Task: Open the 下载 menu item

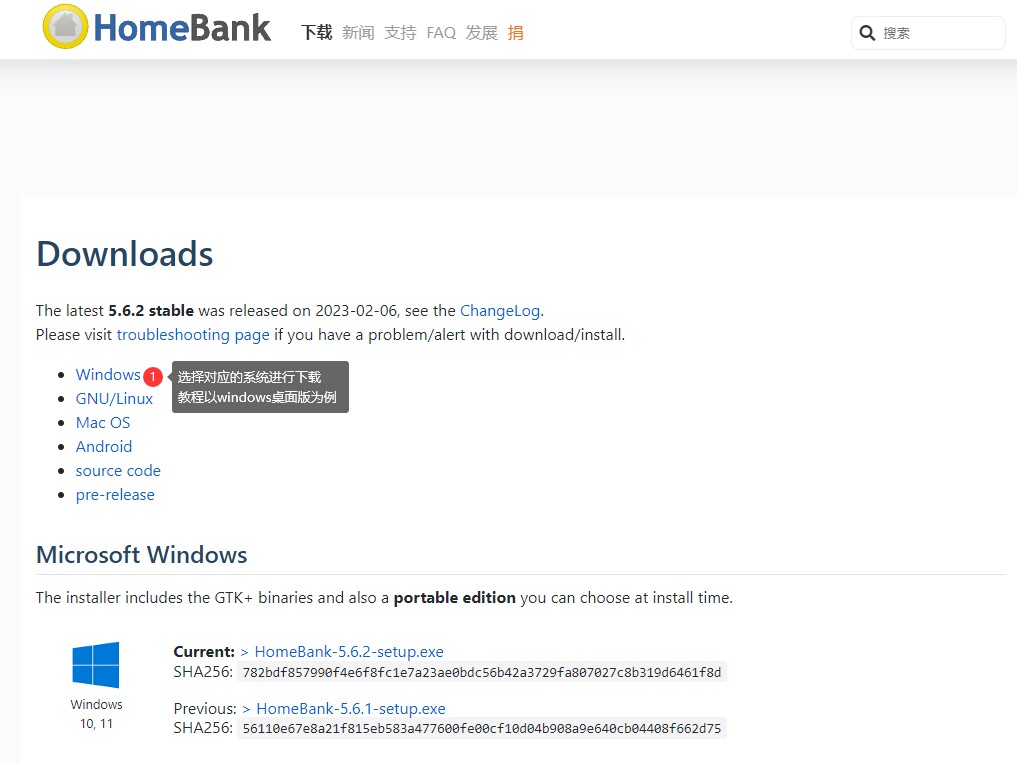Action: point(317,32)
